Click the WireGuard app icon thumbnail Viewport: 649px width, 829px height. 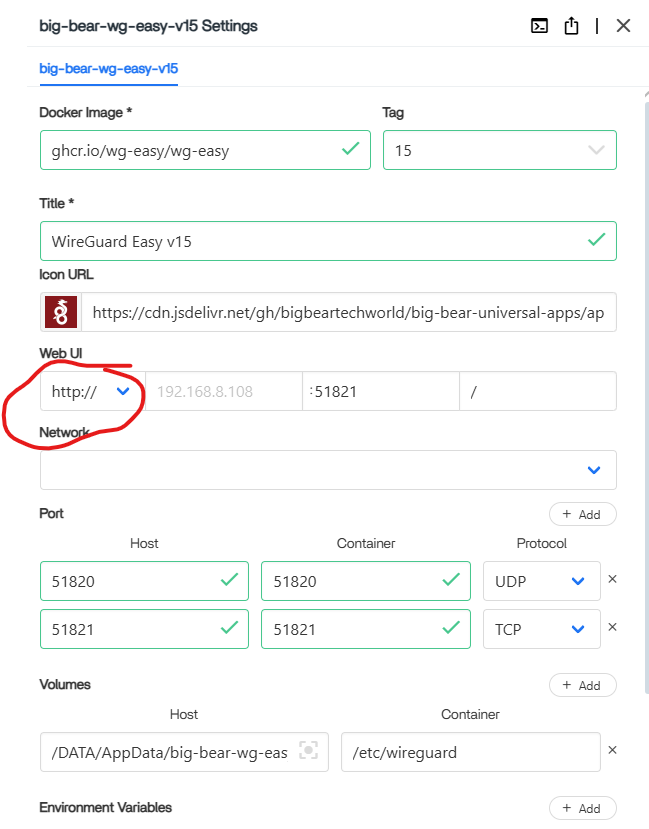(x=61, y=312)
